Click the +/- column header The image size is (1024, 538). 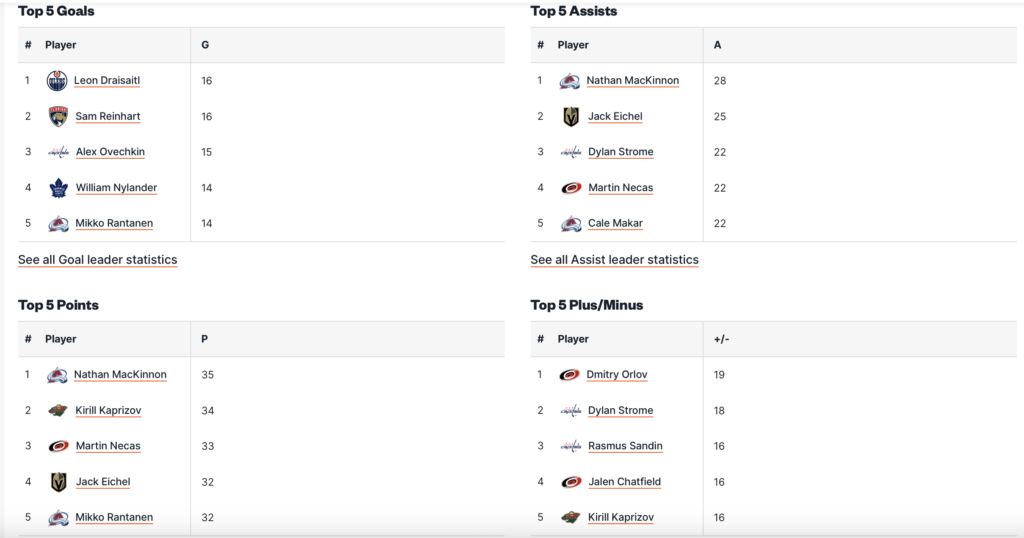pyautogui.click(x=721, y=339)
